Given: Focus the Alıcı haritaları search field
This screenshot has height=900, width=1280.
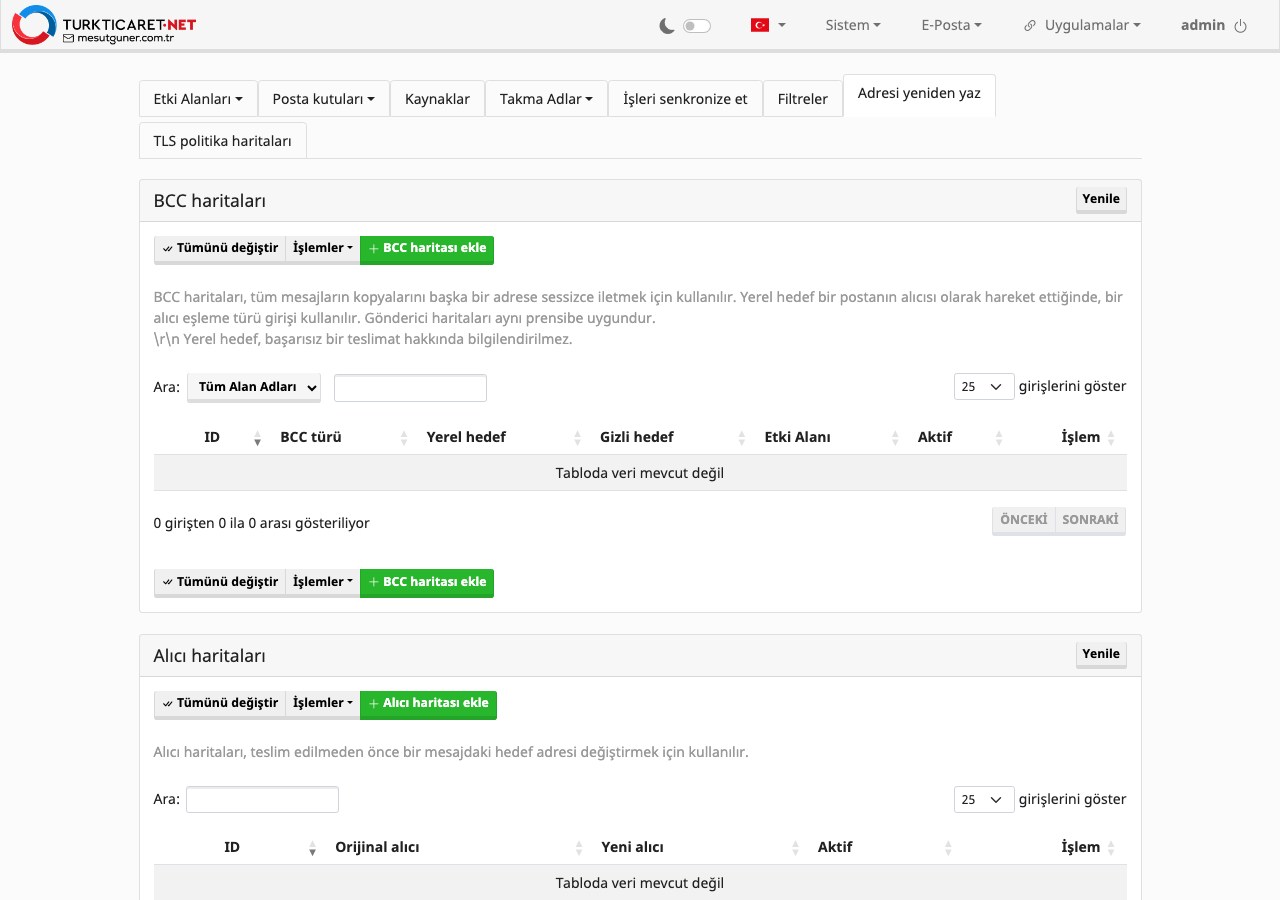Looking at the screenshot, I should [x=262, y=799].
